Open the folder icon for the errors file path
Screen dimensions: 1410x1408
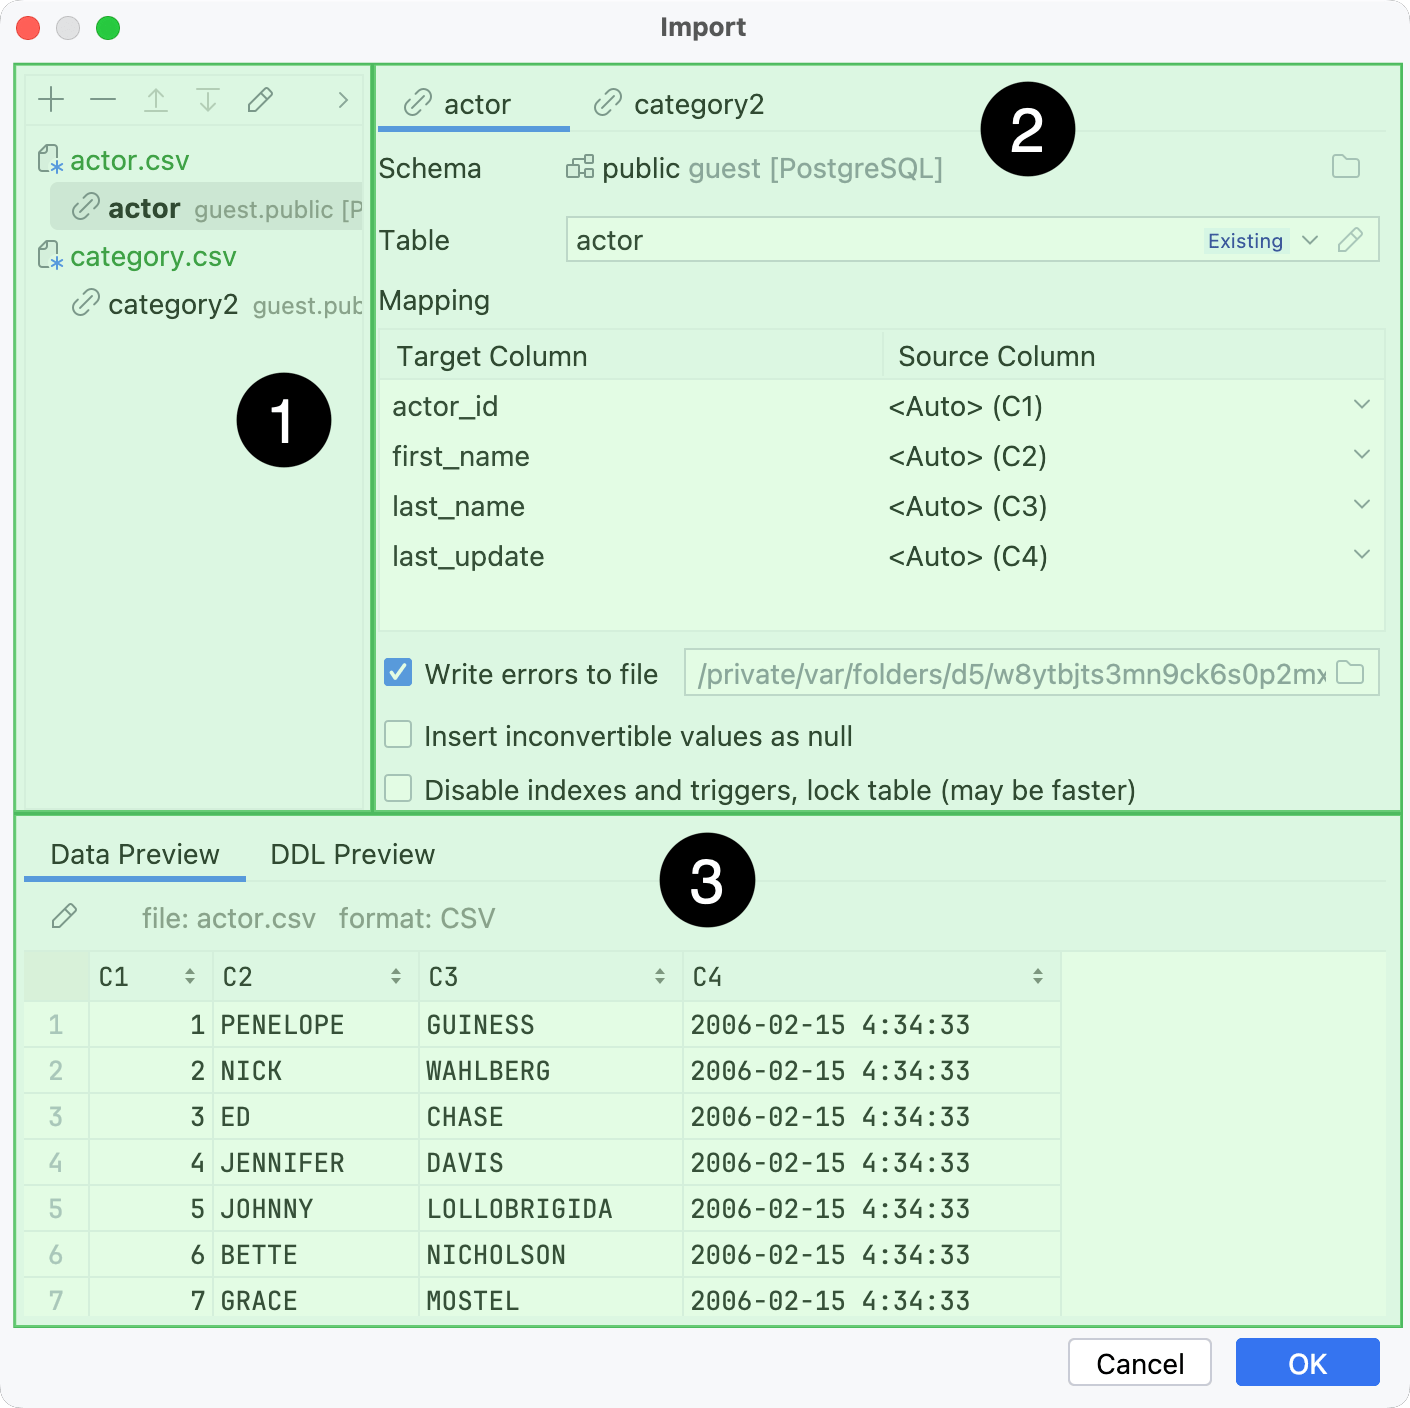1349,672
